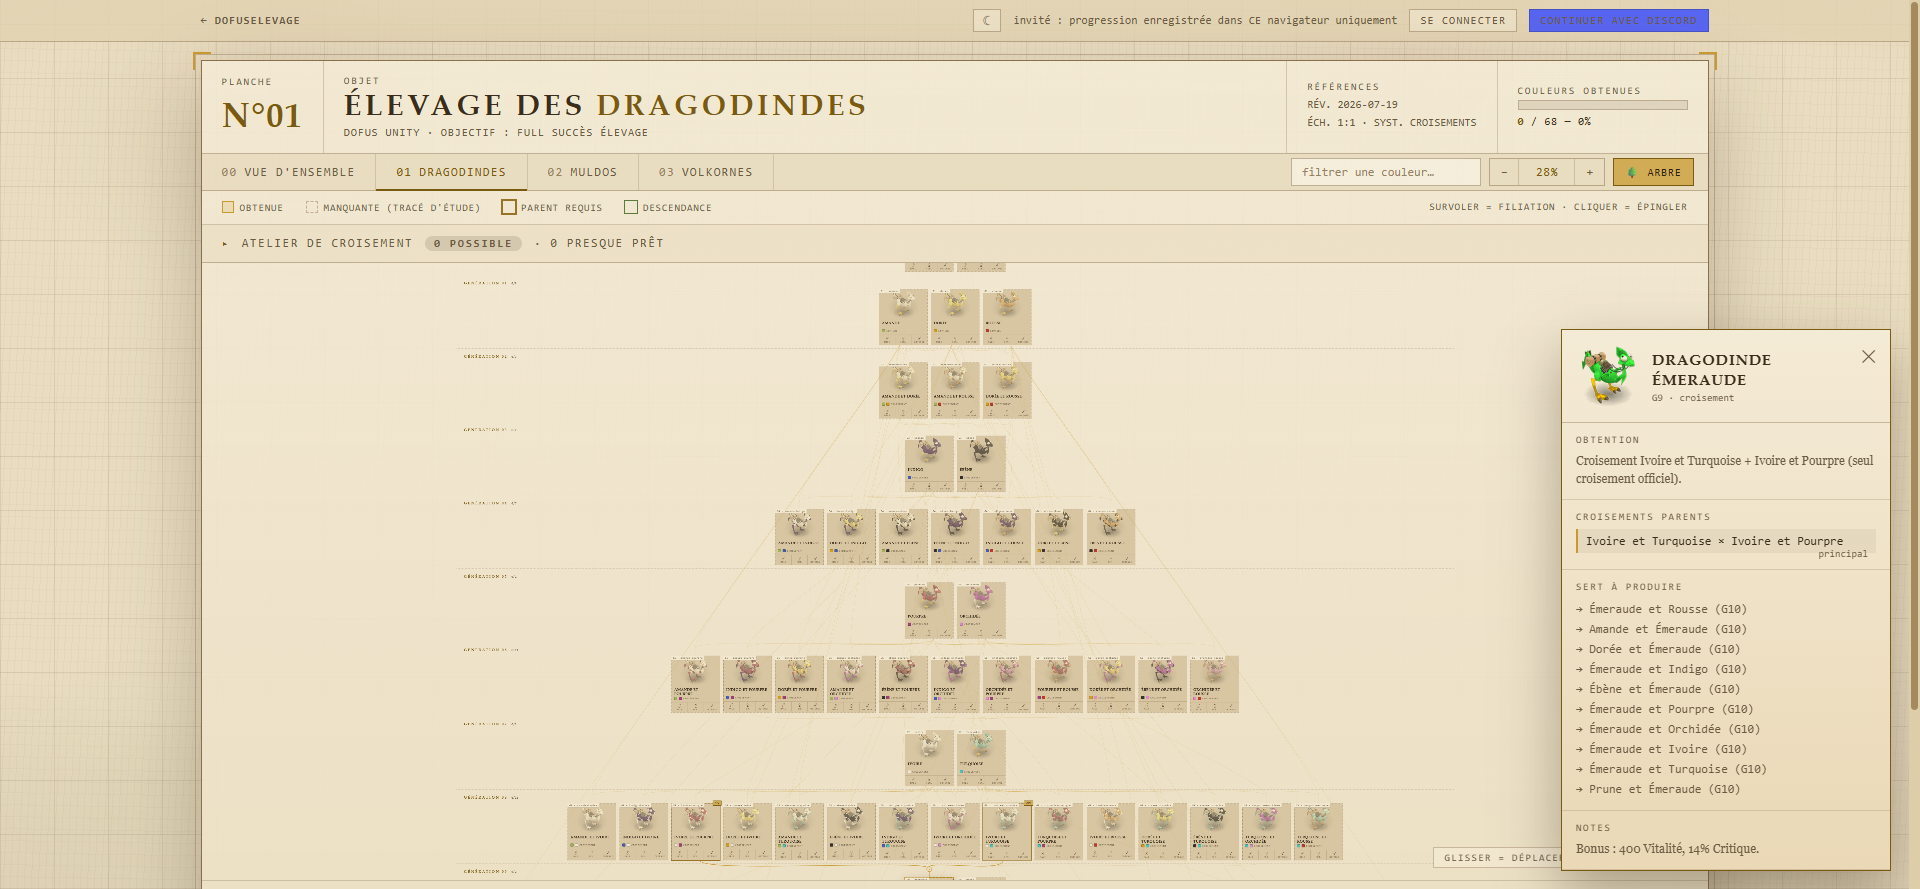Click the emerald dragodinde portrait in panel
The width and height of the screenshot is (1920, 889).
pyautogui.click(x=1609, y=376)
